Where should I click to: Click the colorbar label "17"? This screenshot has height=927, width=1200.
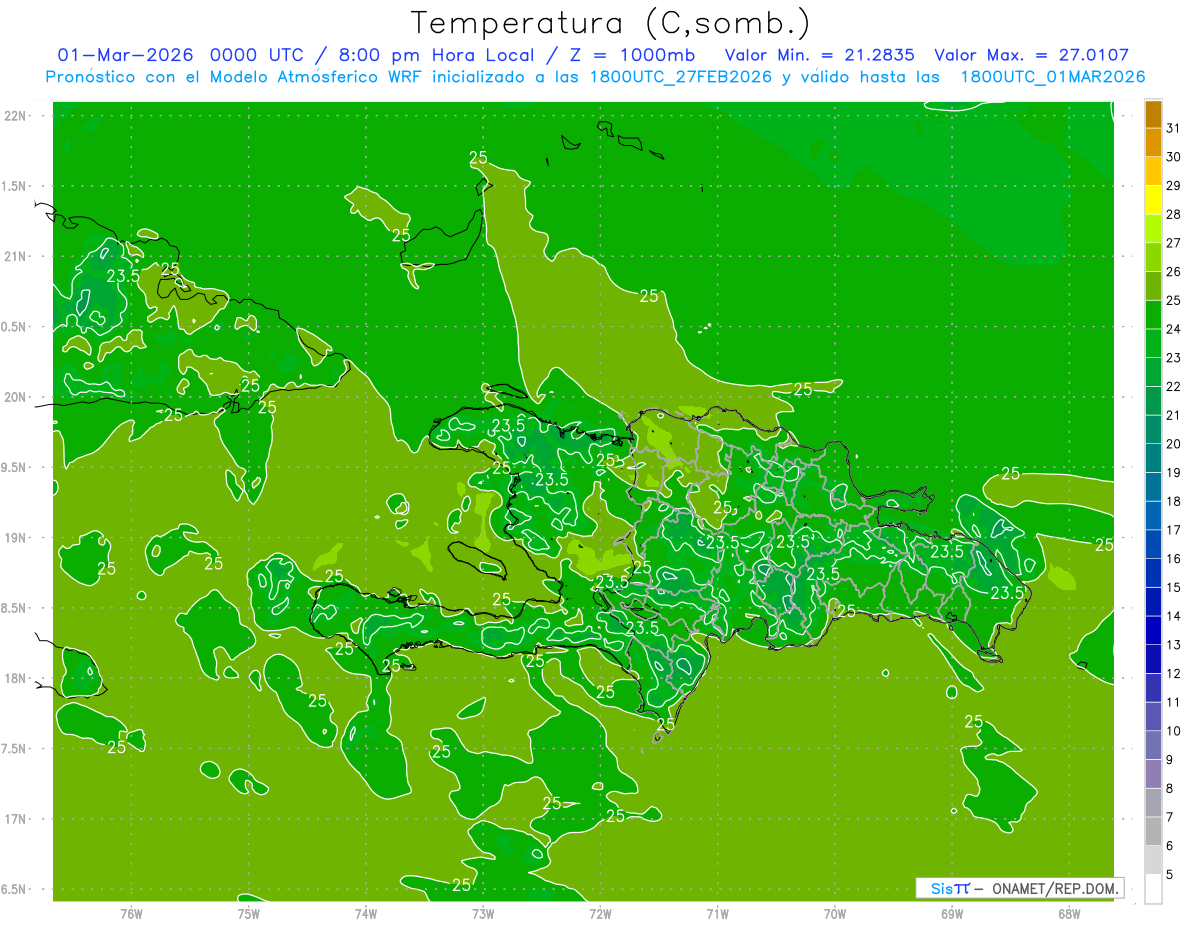[x=1174, y=530]
